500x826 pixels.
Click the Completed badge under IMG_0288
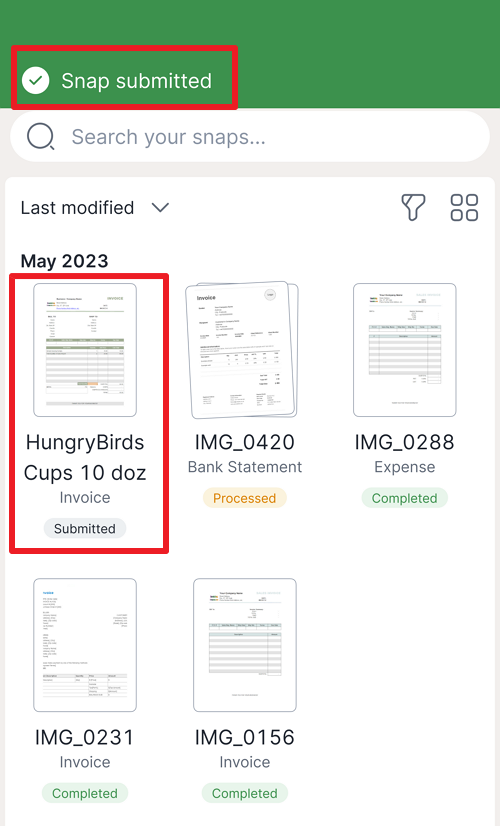point(405,498)
